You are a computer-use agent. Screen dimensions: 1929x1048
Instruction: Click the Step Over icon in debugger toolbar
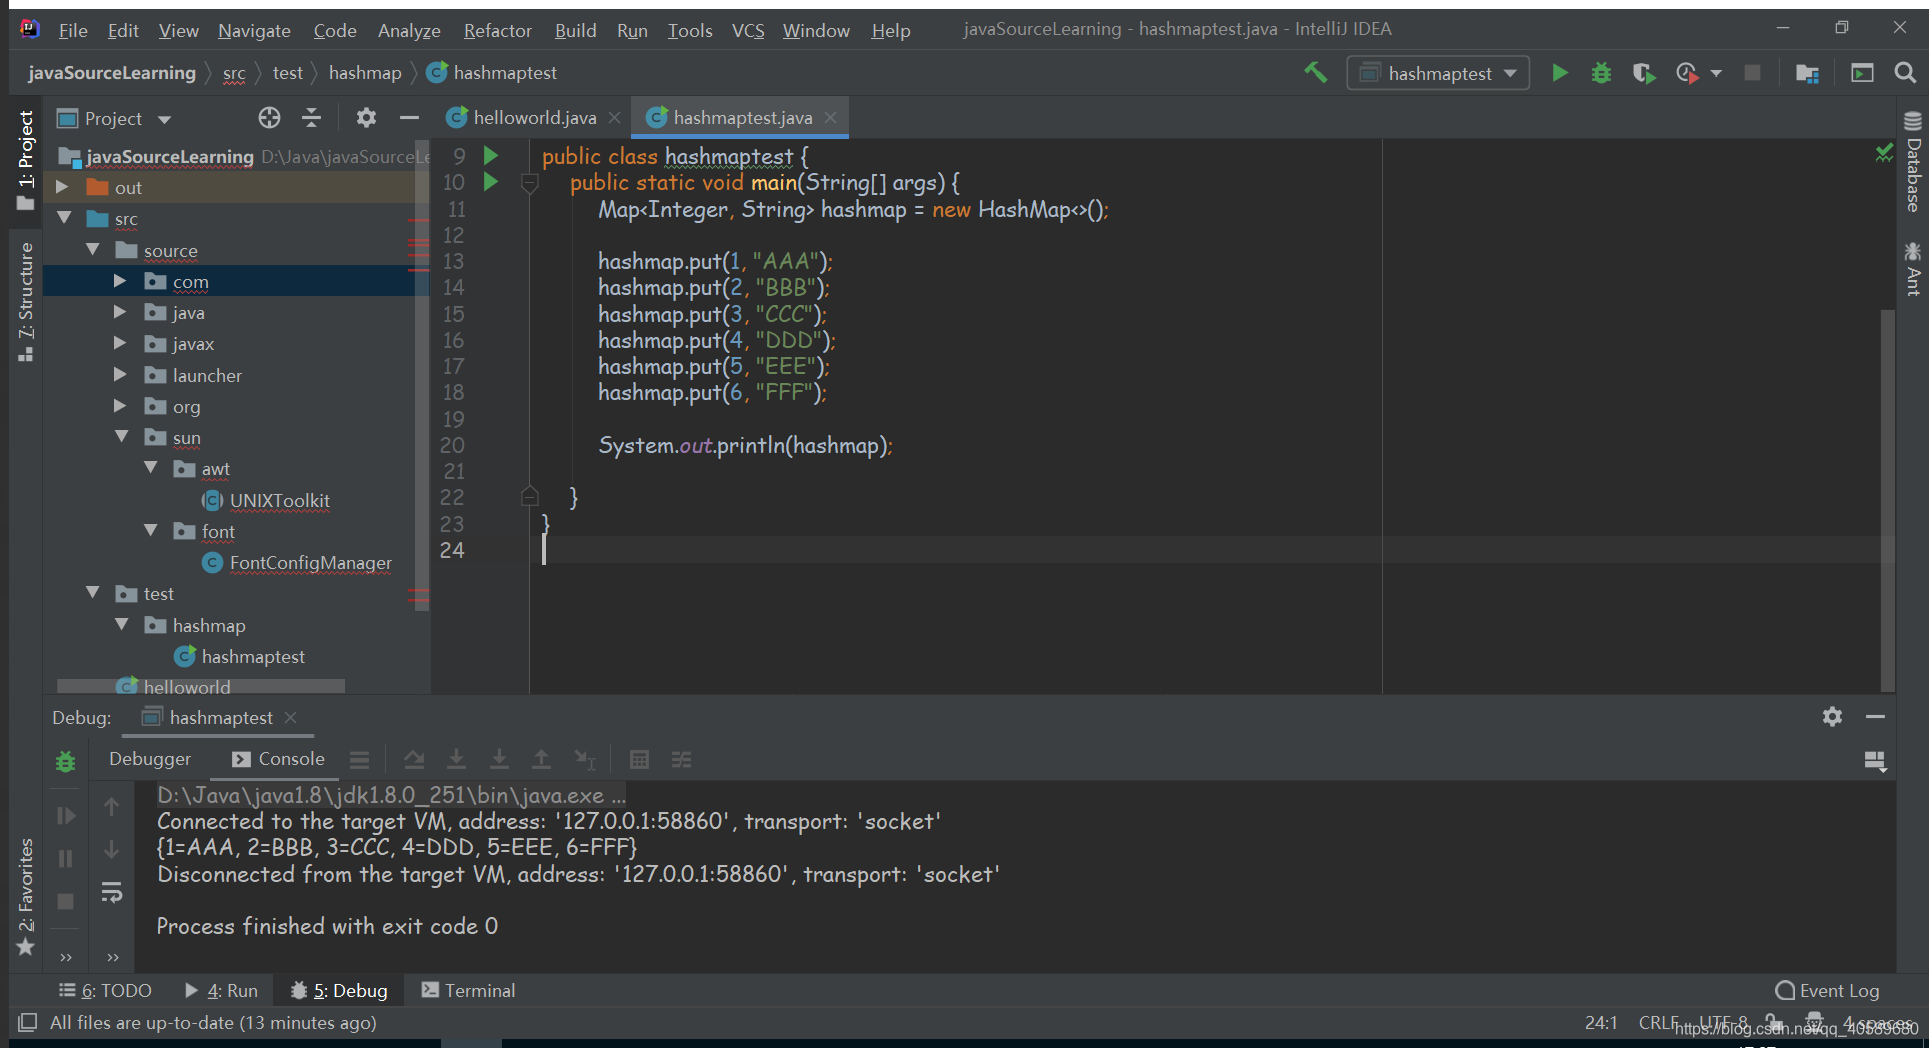pos(414,760)
